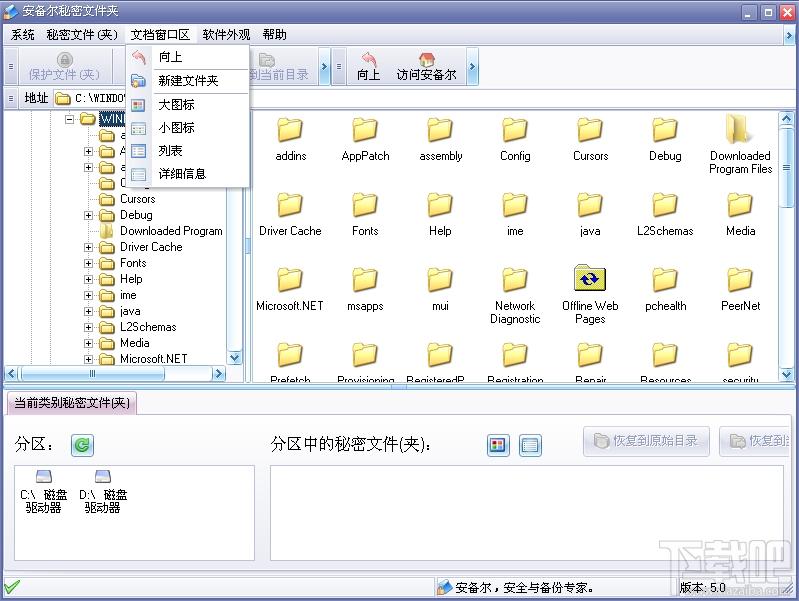Click tree scrollbar left arrow
This screenshot has height=601, width=799.
pyautogui.click(x=11, y=374)
